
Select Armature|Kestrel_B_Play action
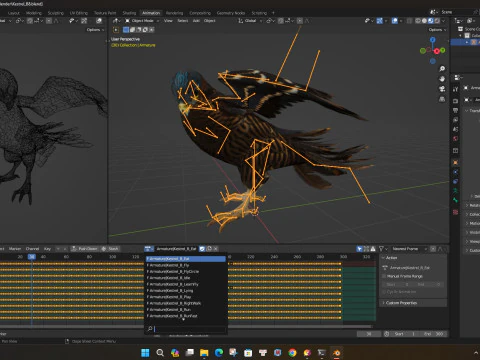(x=185, y=297)
